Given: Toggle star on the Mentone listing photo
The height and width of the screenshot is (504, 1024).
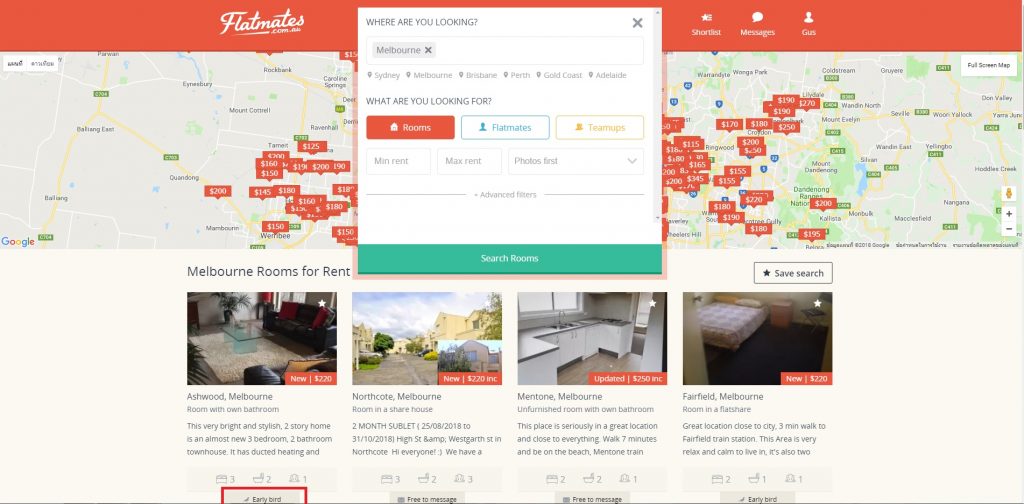Looking at the screenshot, I should (652, 303).
